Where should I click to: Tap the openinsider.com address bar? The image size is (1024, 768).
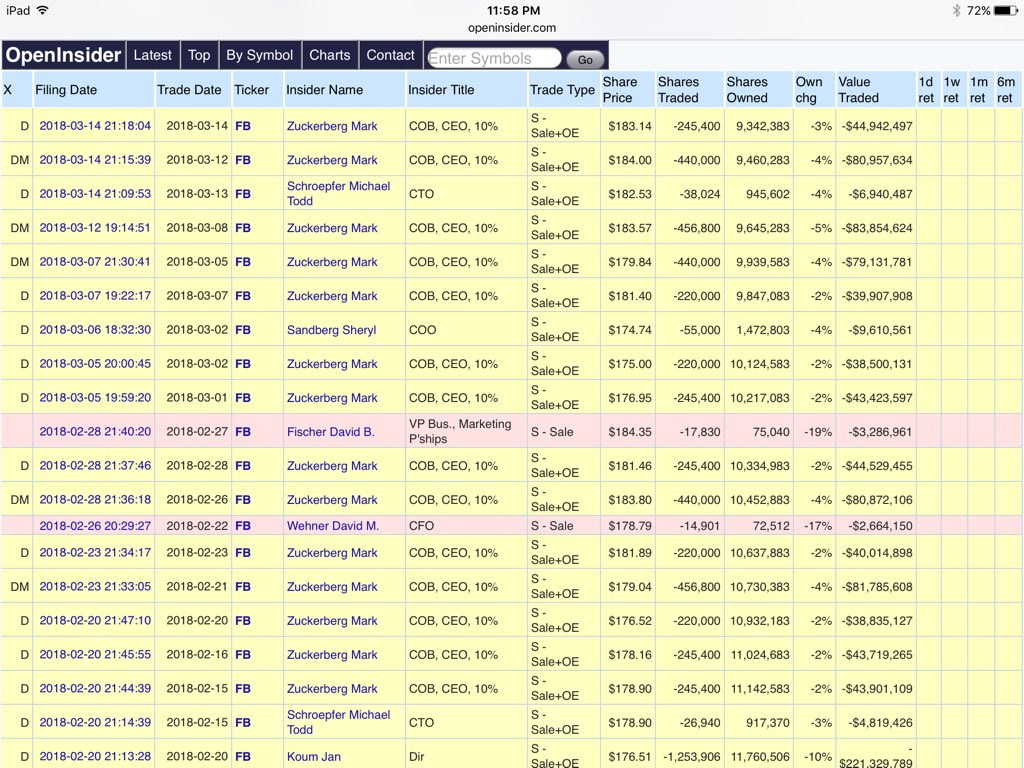[x=512, y=27]
